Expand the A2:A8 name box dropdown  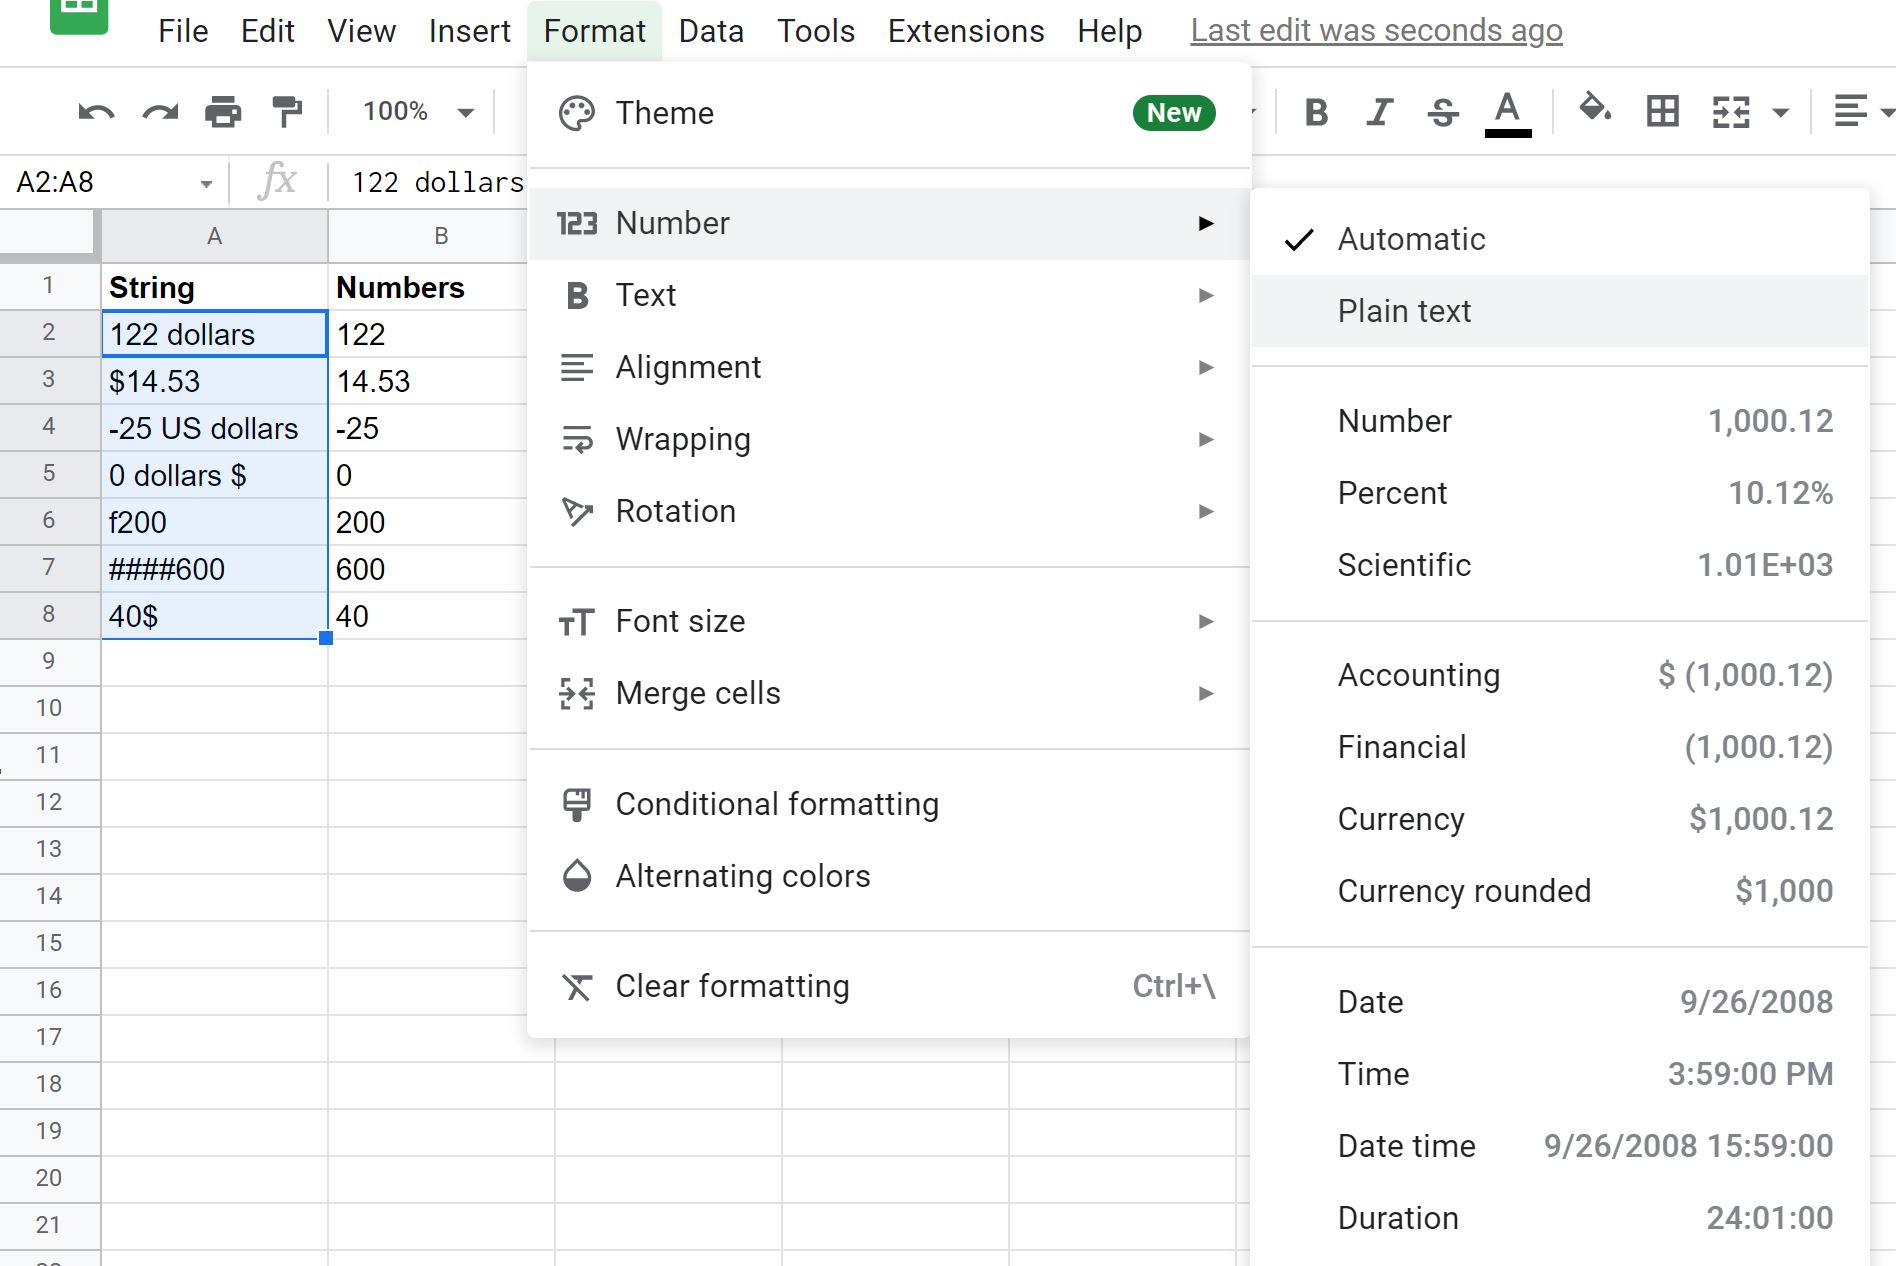pos(206,183)
